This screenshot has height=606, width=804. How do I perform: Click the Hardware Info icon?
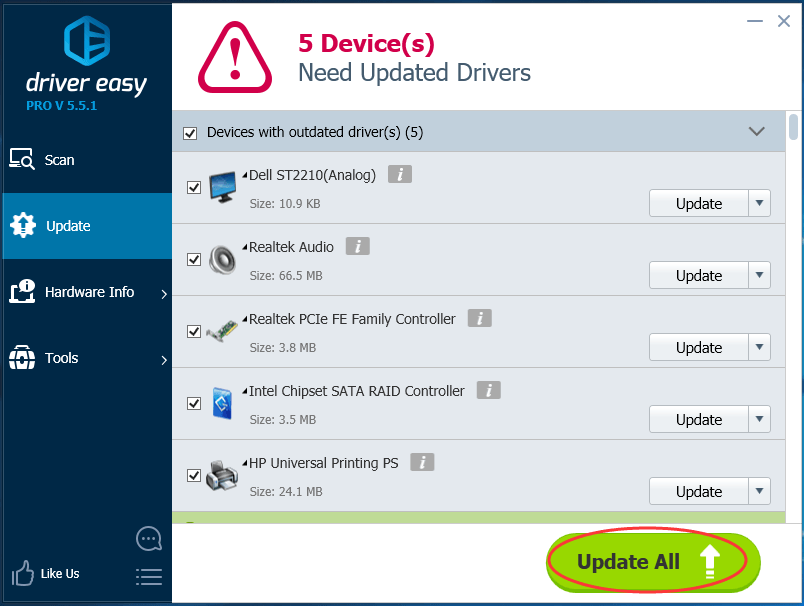click(x=22, y=291)
